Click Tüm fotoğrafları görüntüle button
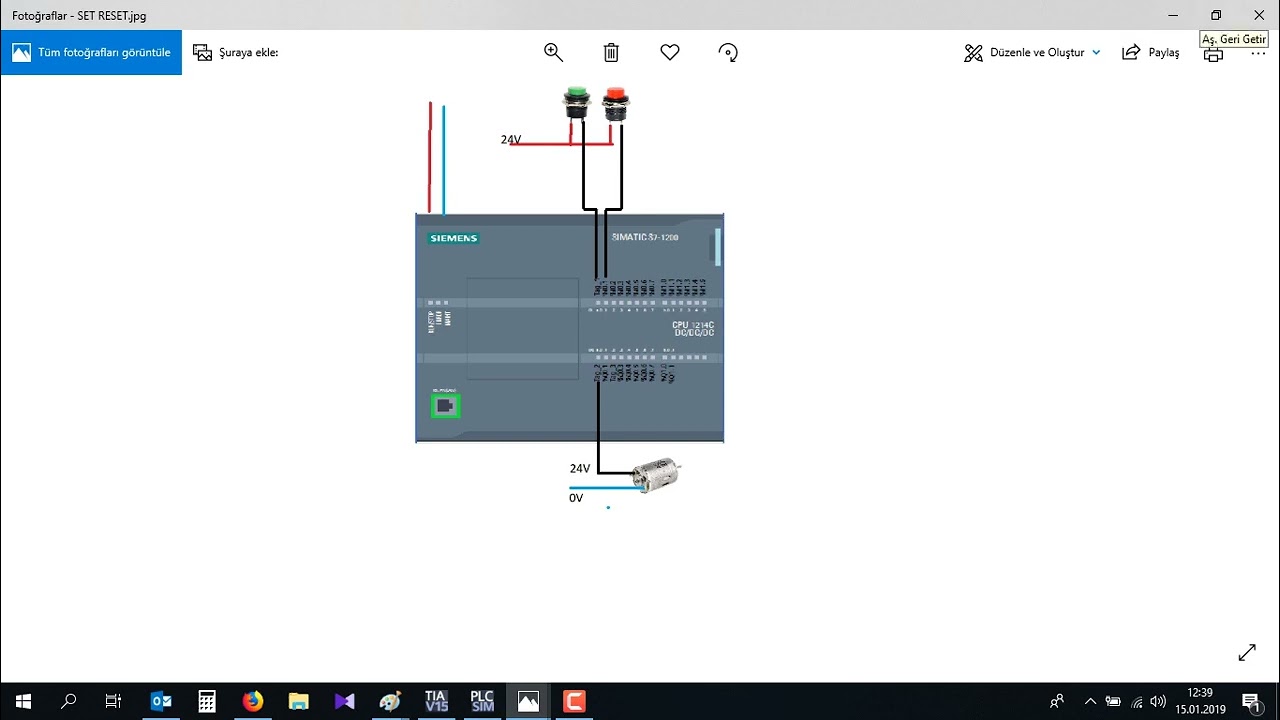The width and height of the screenshot is (1280, 720). pos(91,52)
